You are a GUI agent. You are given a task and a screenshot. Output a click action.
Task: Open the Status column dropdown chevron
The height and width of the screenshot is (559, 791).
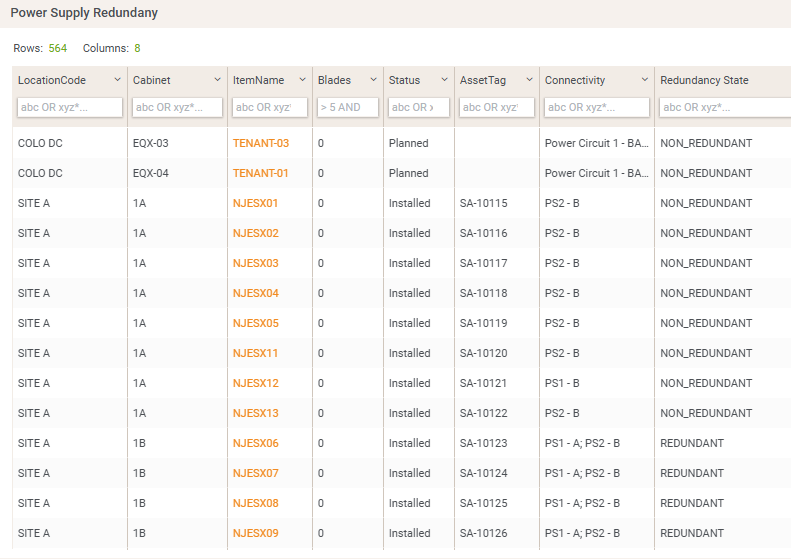(444, 80)
